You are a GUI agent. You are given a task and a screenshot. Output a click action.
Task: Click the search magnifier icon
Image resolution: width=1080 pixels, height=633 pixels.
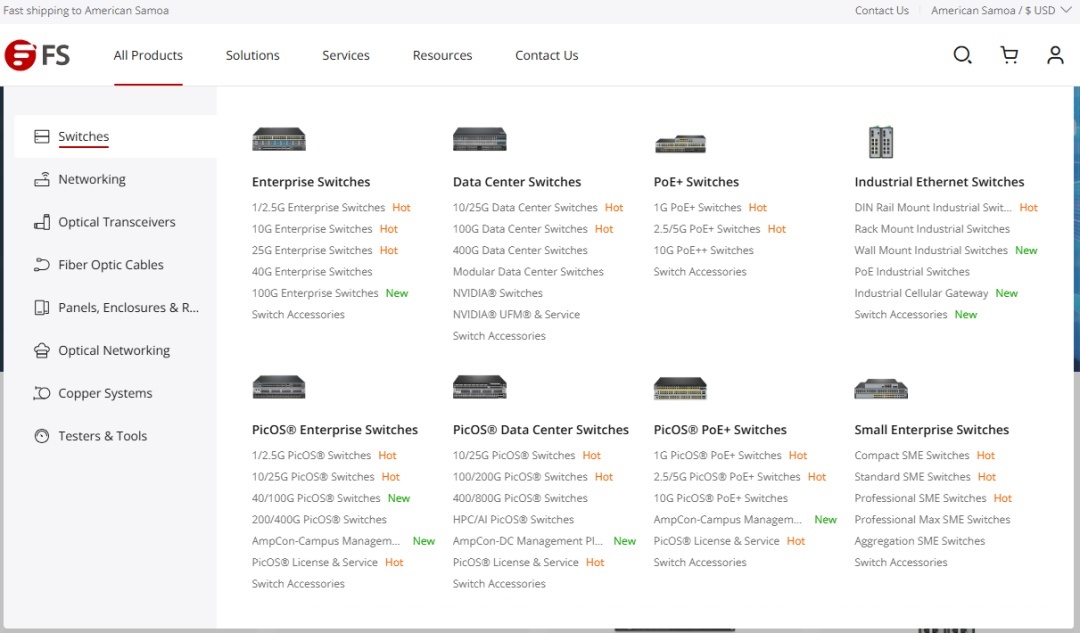[962, 55]
